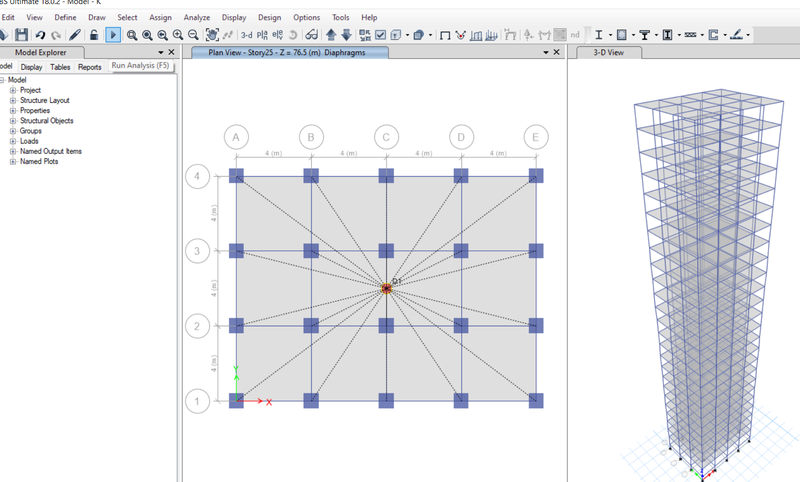Open composite beam design icon

pyautogui.click(x=645, y=35)
